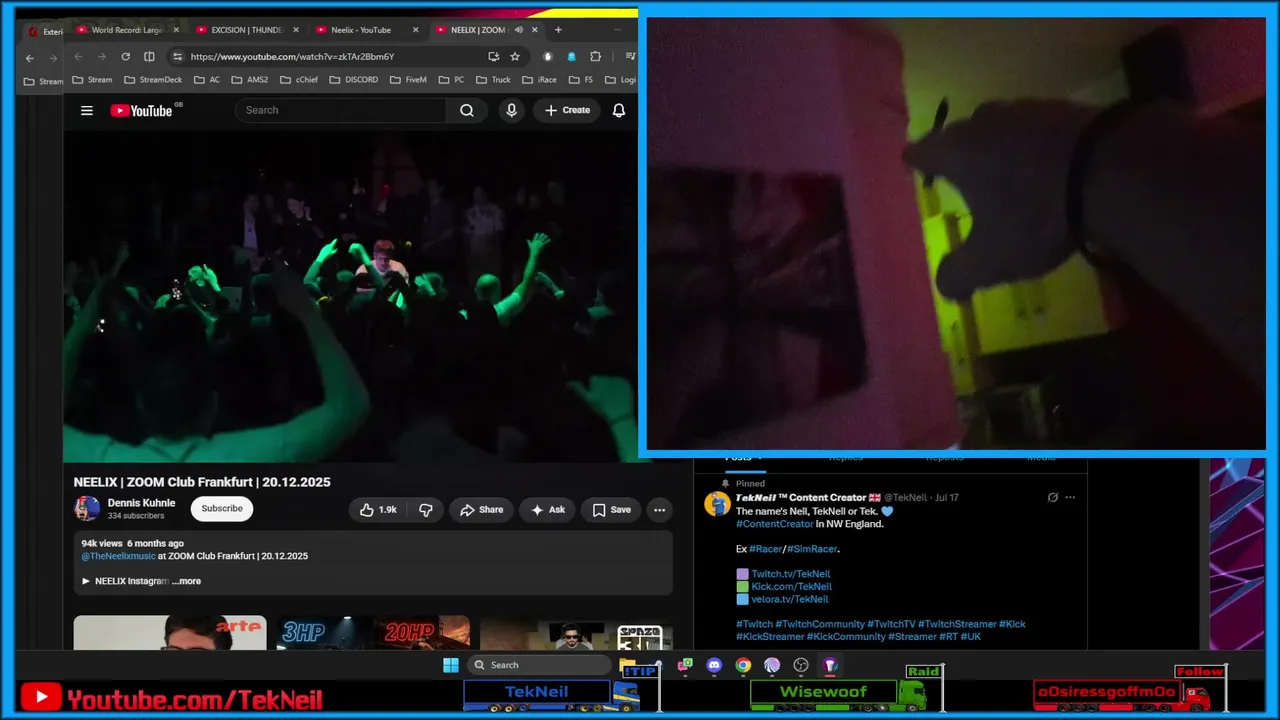Click the Ask button under the video

coord(547,510)
